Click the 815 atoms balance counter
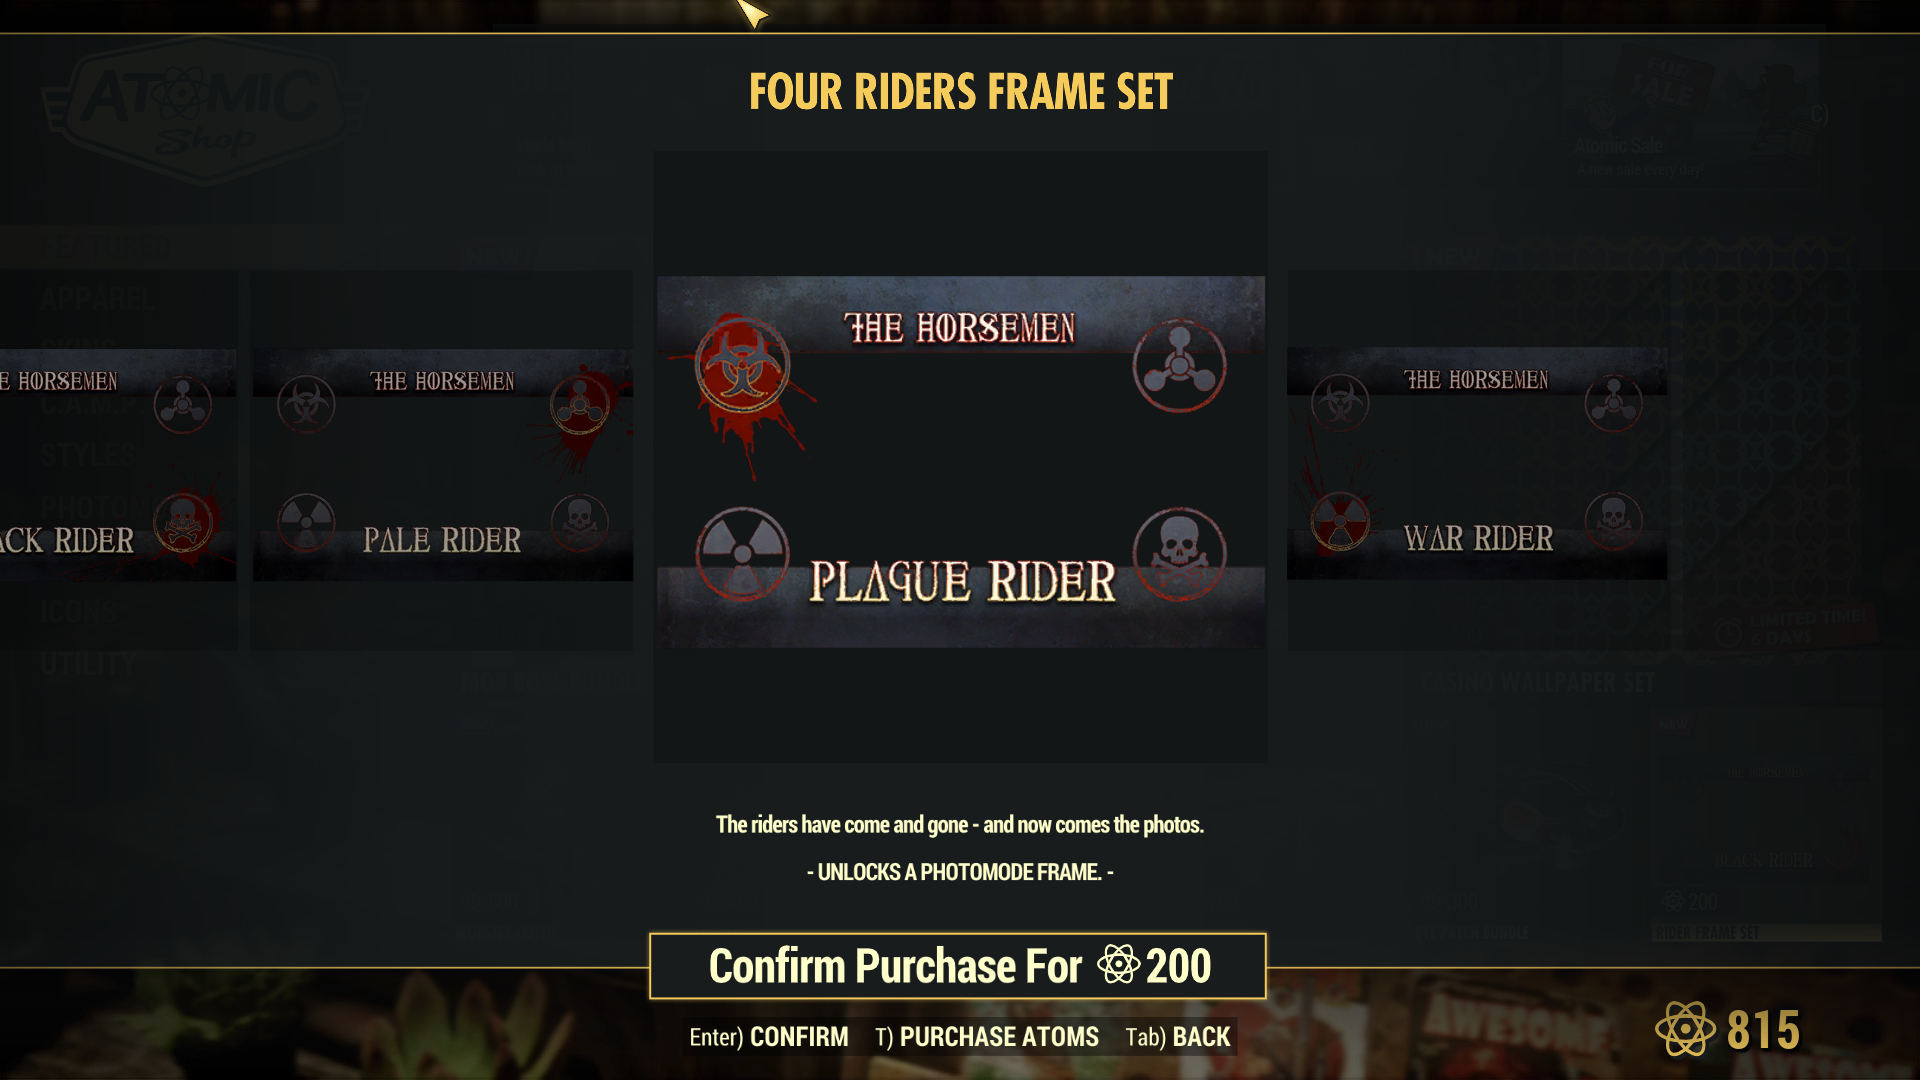 pyautogui.click(x=1728, y=1029)
